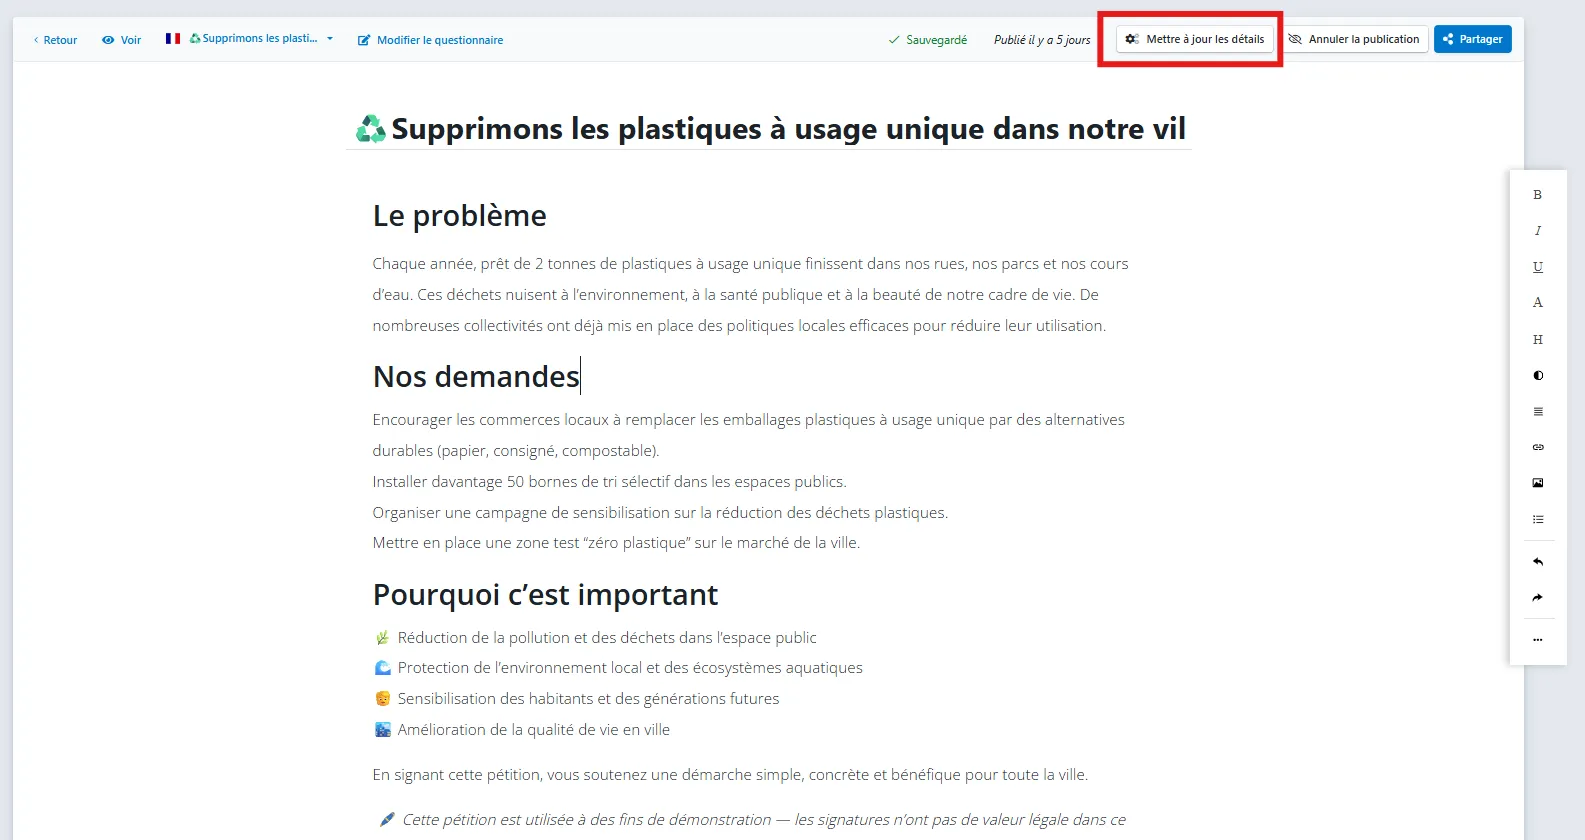Open the petition language dropdown
This screenshot has height=840, width=1585.
[250, 39]
